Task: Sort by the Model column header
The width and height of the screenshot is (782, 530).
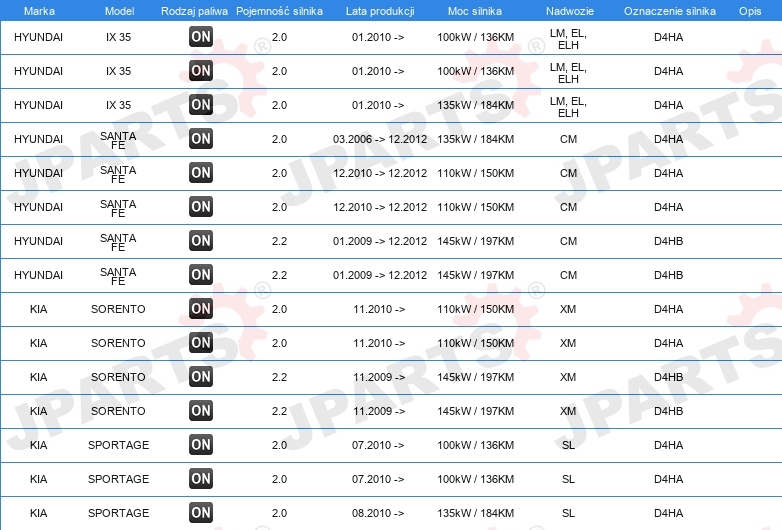Action: (x=119, y=11)
